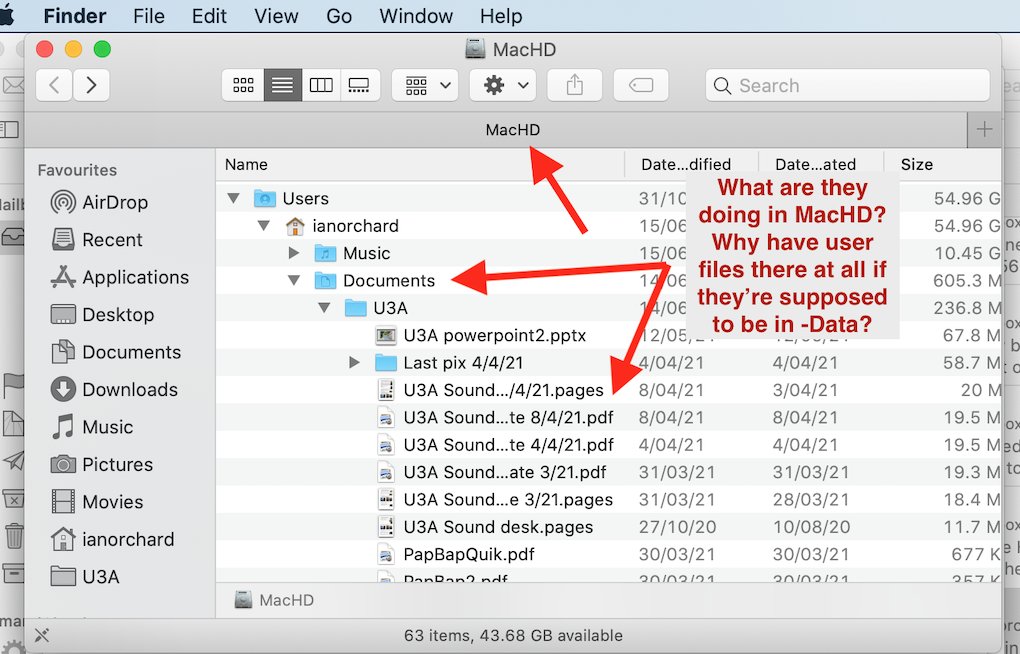Switch to icon view
The image size is (1020, 654).
point(243,85)
